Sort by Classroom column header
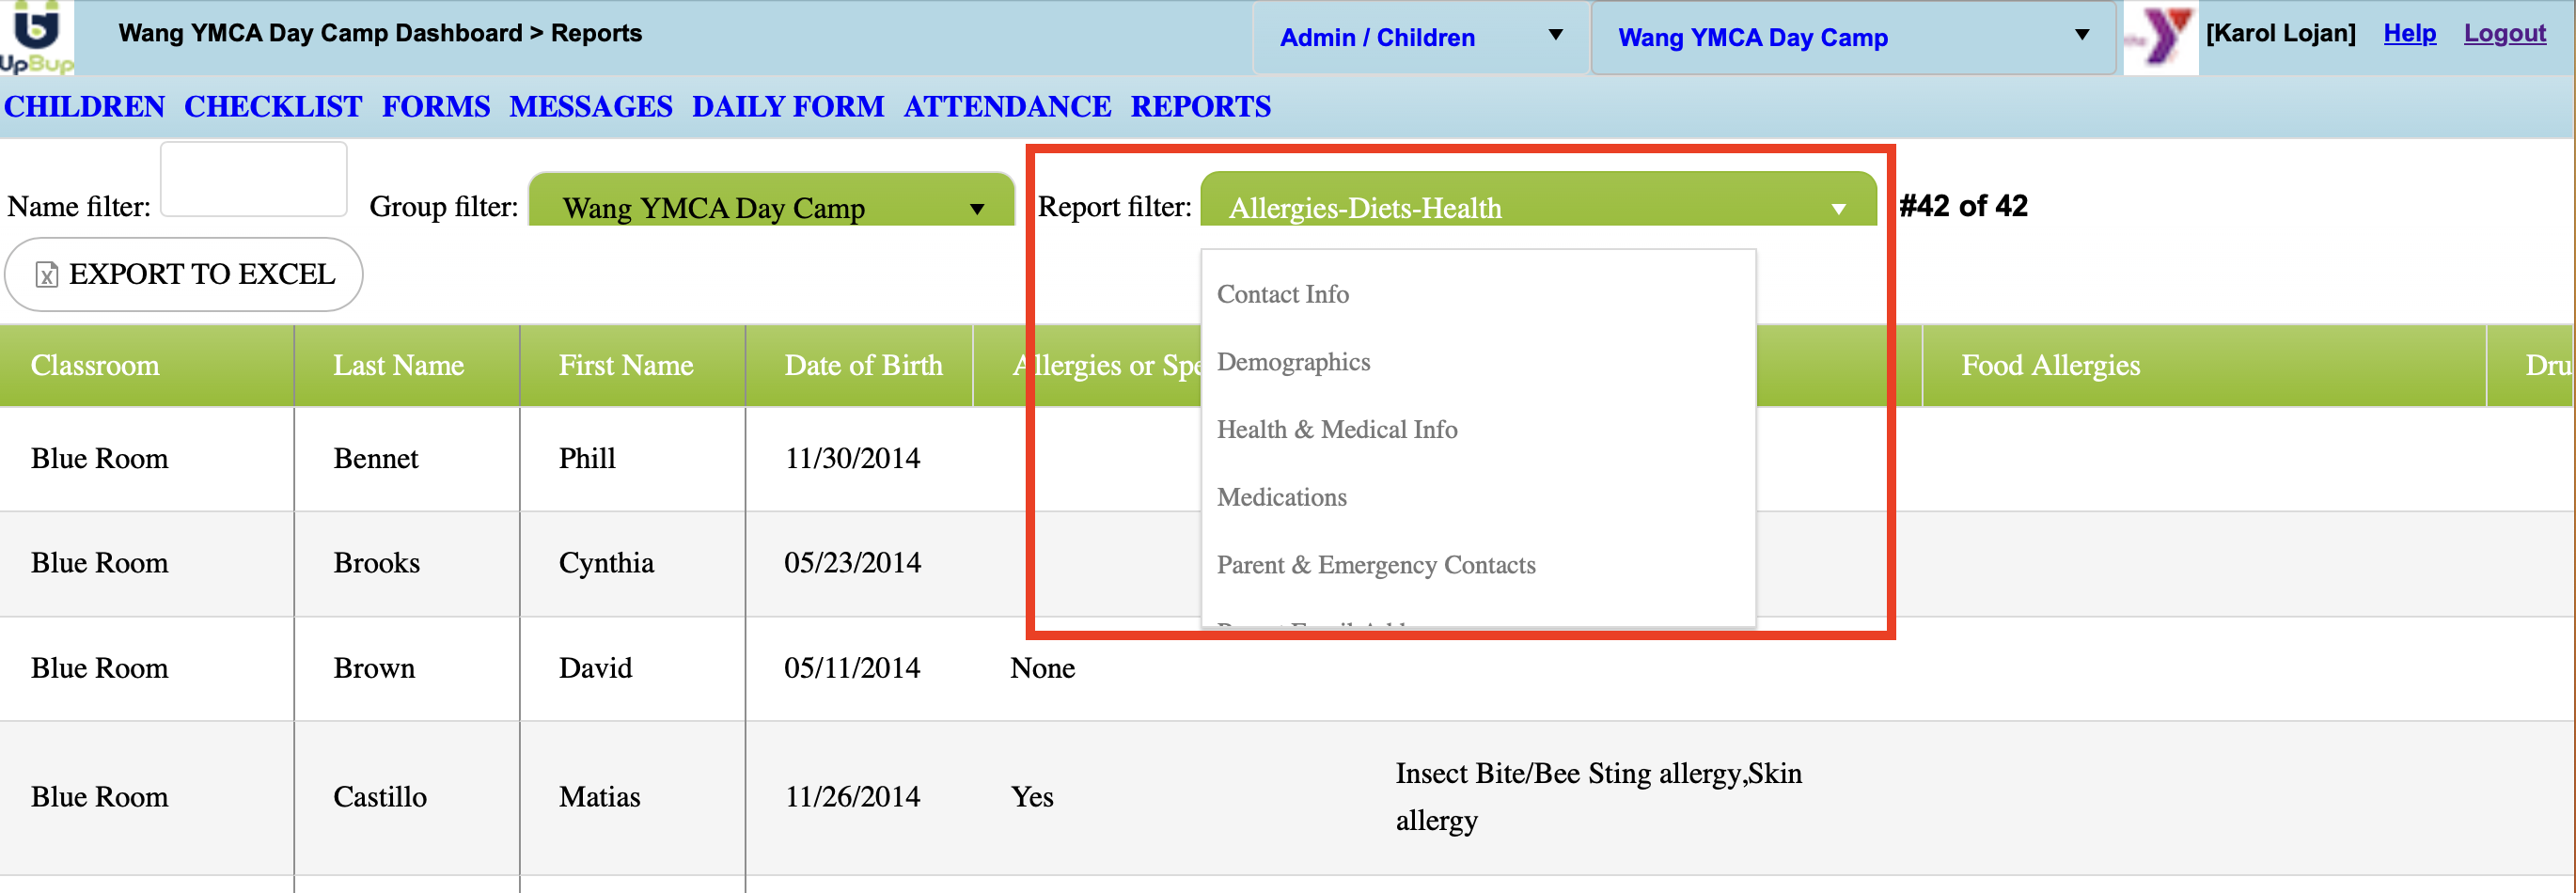This screenshot has width=2576, height=893. tap(146, 365)
